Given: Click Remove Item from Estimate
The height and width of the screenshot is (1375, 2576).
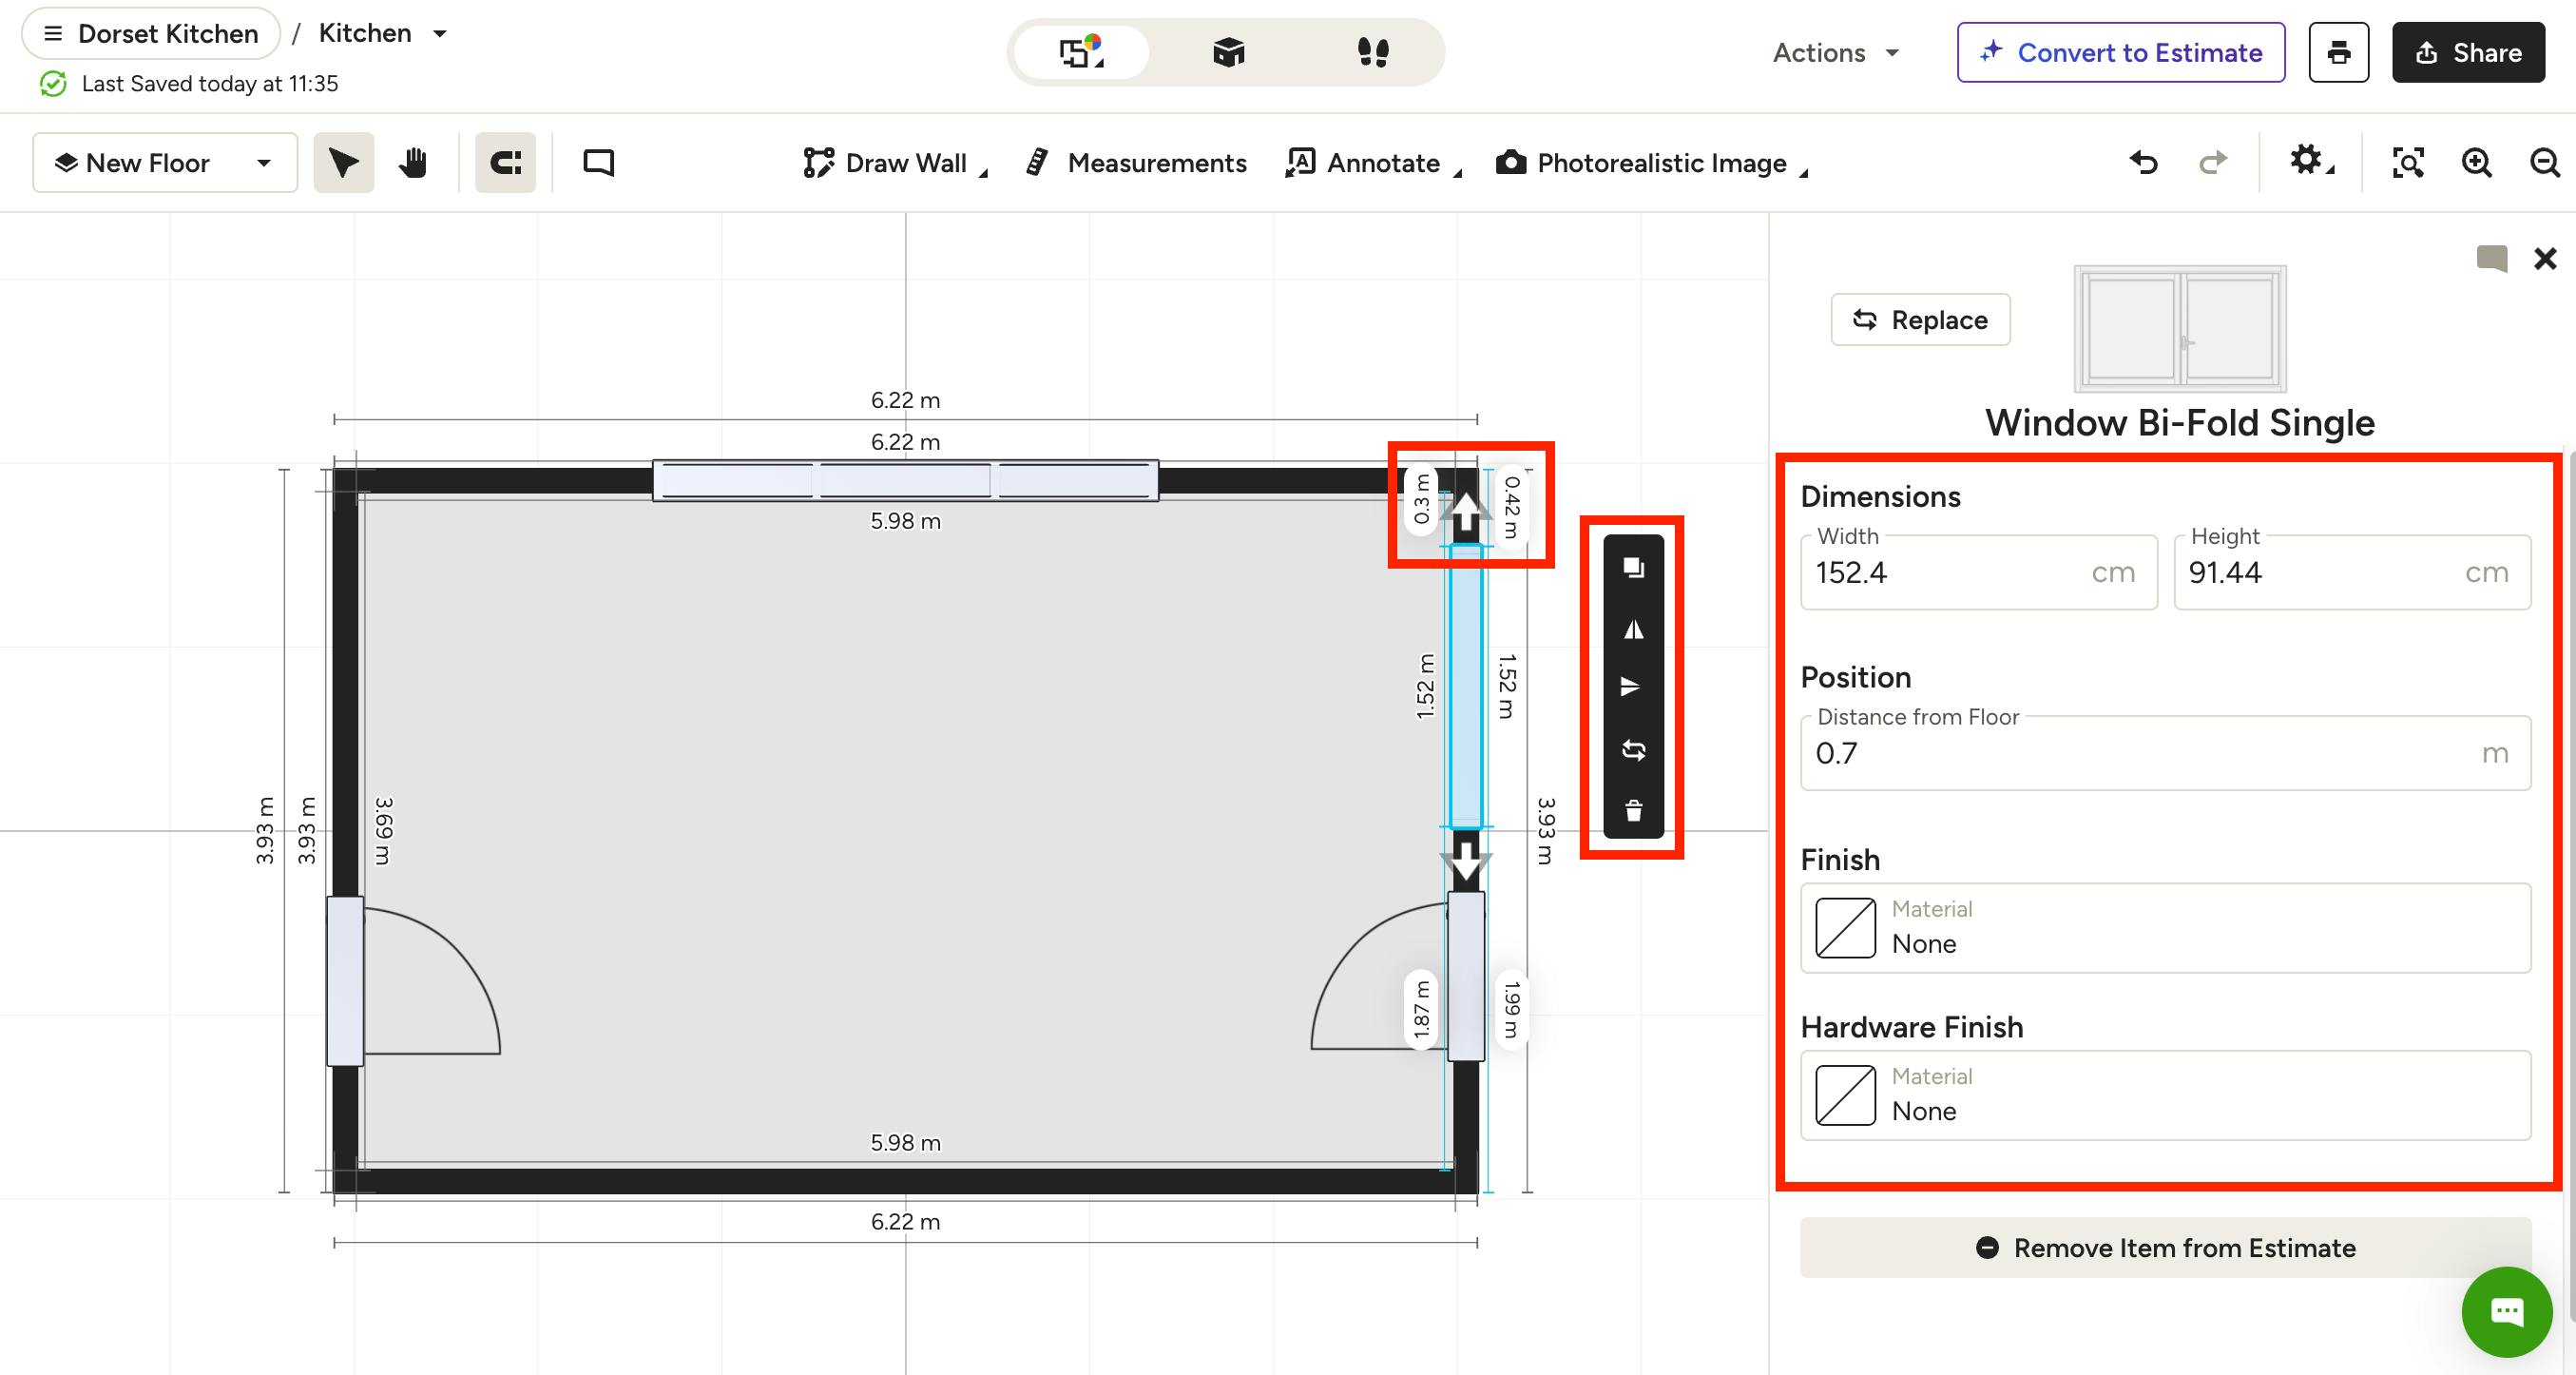Looking at the screenshot, I should pos(2165,1247).
